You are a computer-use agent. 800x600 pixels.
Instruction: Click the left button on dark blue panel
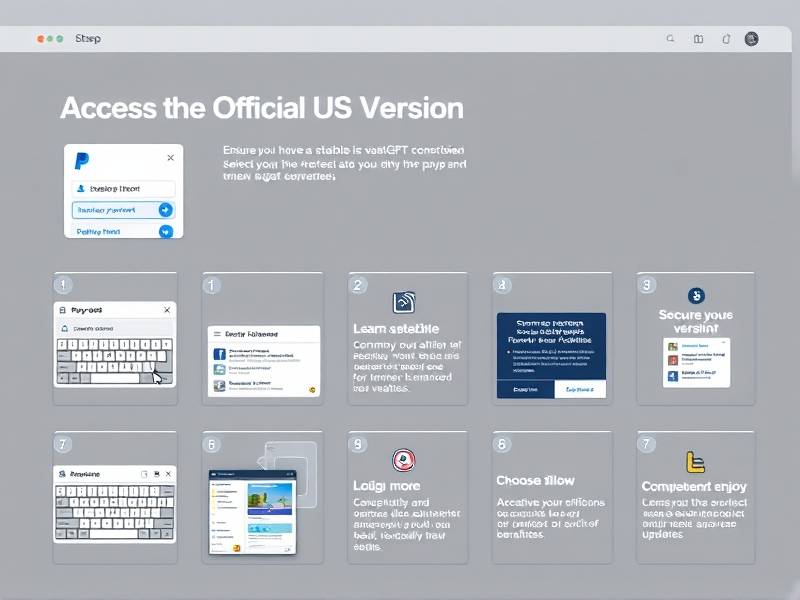524,389
